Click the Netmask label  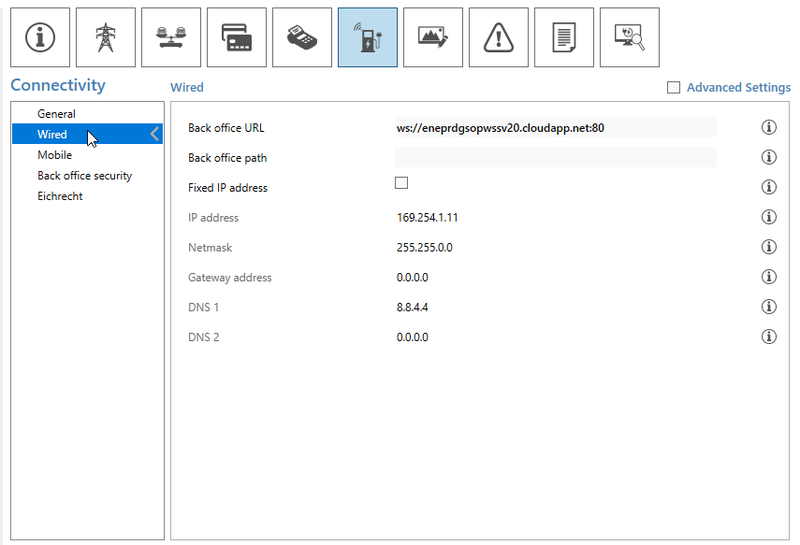[x=210, y=247]
